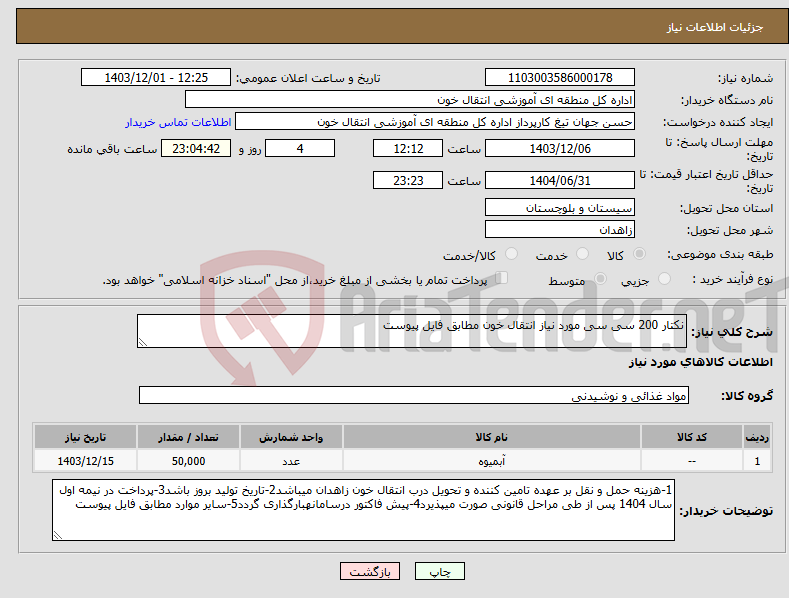The height and width of the screenshot is (598, 789).
Task: Click the واحد شمارش column header
Action: [x=291, y=437]
